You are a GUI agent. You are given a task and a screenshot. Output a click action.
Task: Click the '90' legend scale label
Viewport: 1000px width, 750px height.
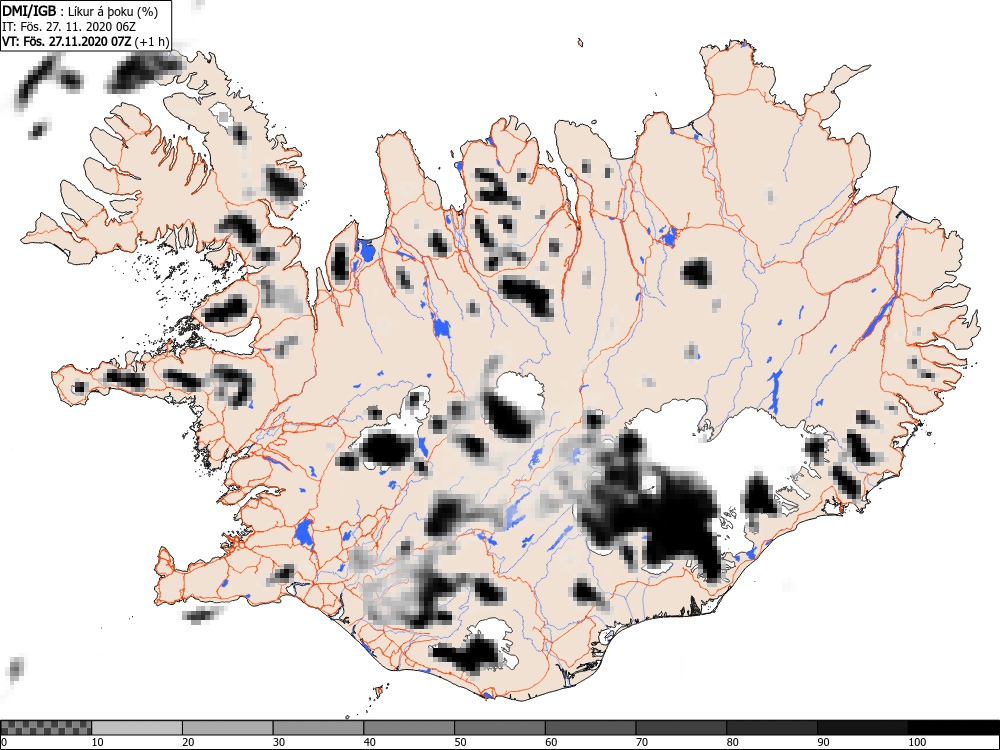[x=823, y=742]
